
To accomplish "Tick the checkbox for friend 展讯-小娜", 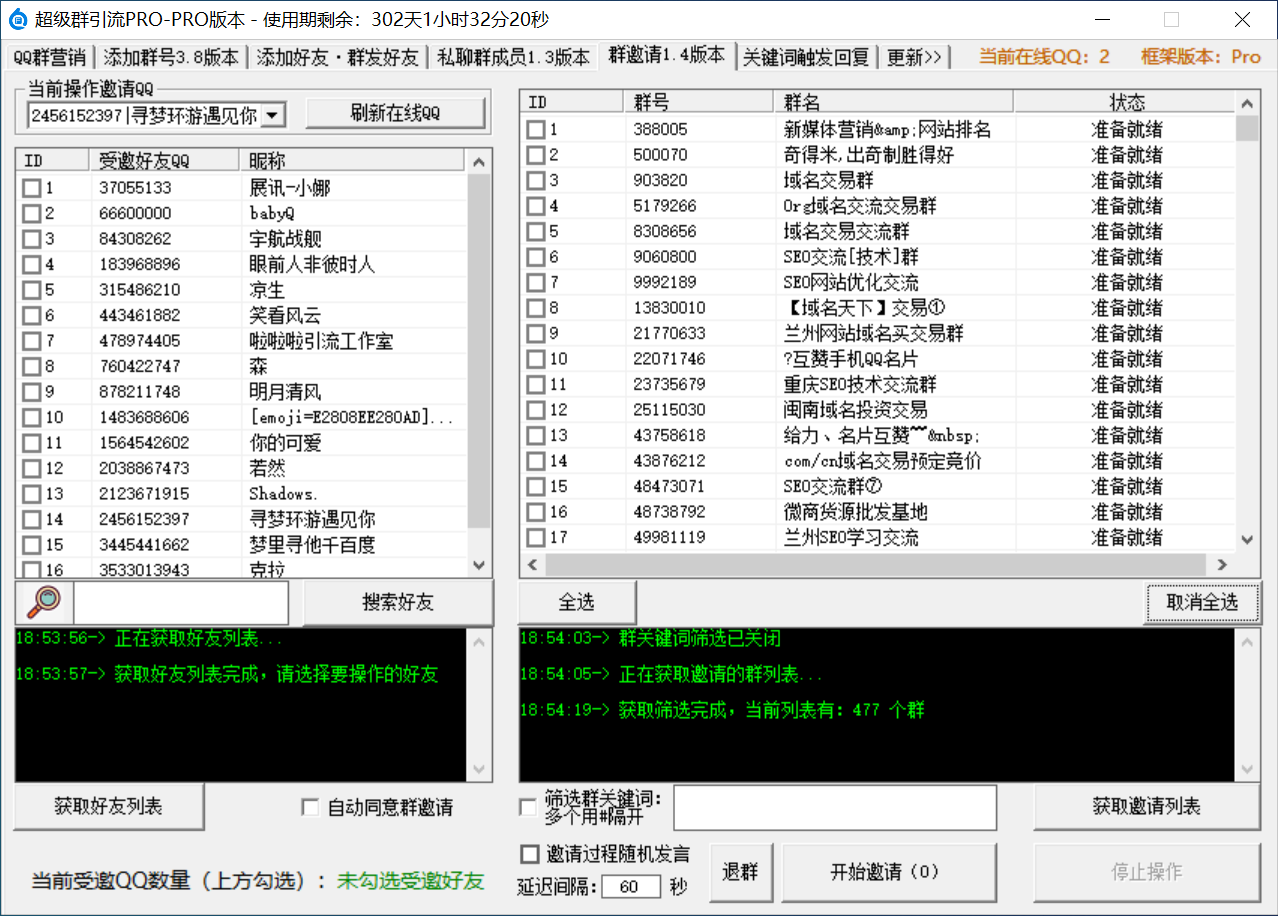I will (x=32, y=188).
